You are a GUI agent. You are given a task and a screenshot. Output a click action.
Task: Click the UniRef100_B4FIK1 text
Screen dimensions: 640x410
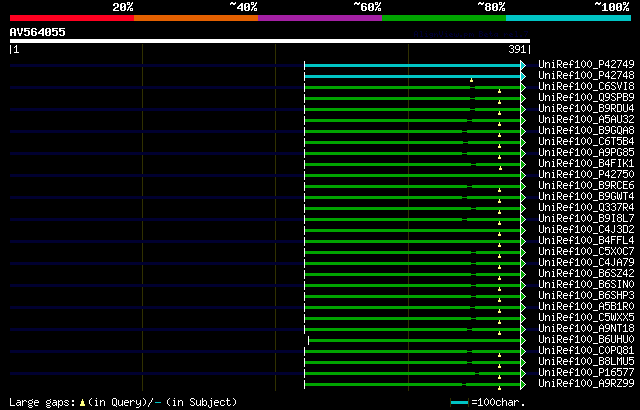(586, 164)
